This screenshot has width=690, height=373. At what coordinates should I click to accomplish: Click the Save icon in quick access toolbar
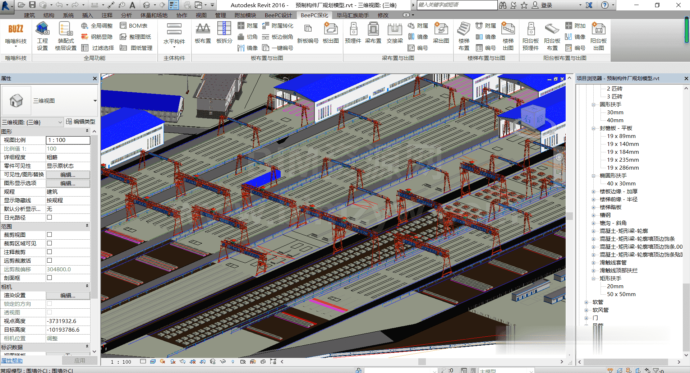point(32,5)
